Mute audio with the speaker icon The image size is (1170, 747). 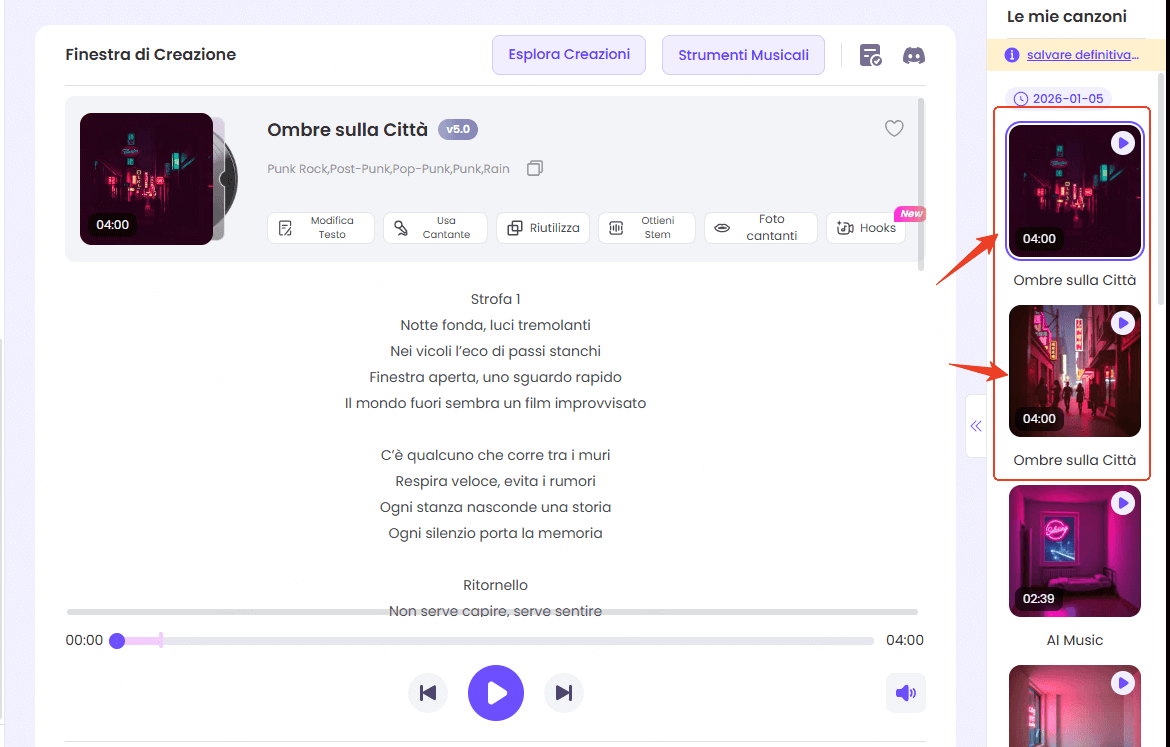905,693
